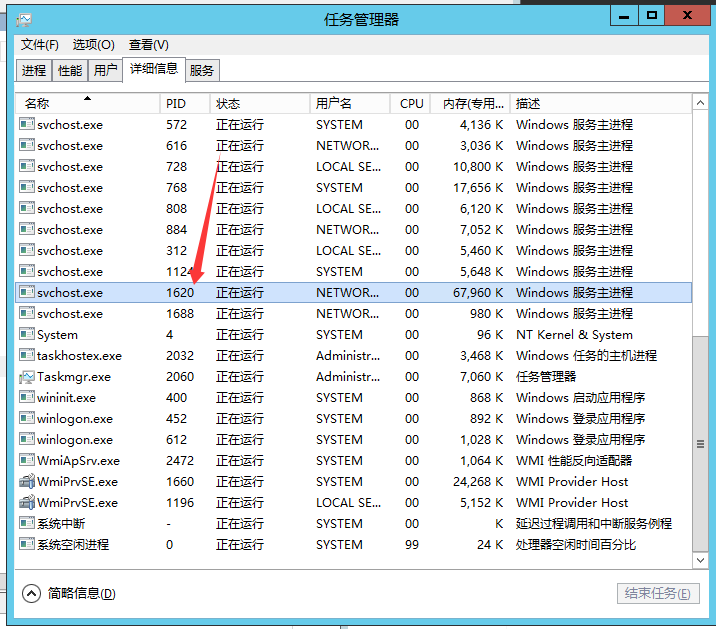Collapse to 简略信息 view using chevron

(31, 593)
